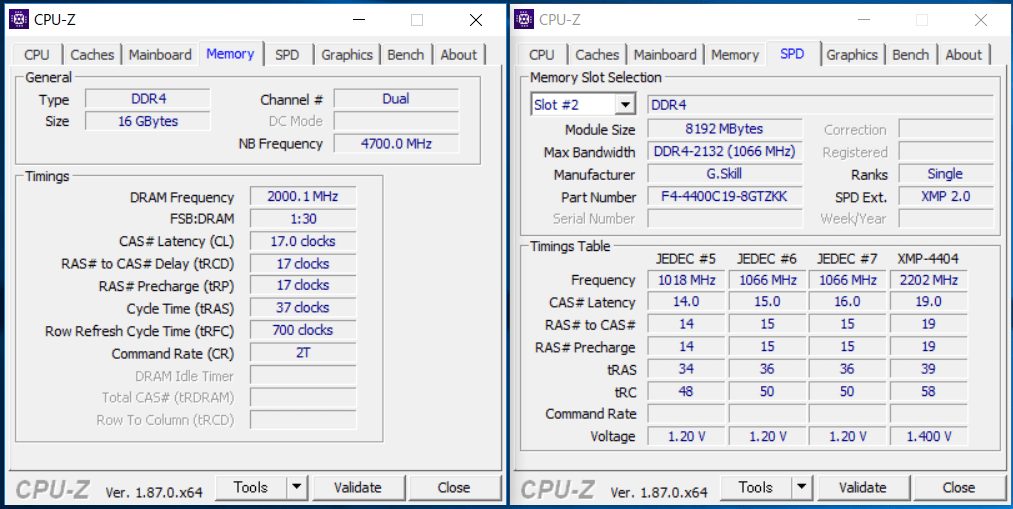Close the left CPU-Z window with X
This screenshot has width=1013, height=509.
476,20
